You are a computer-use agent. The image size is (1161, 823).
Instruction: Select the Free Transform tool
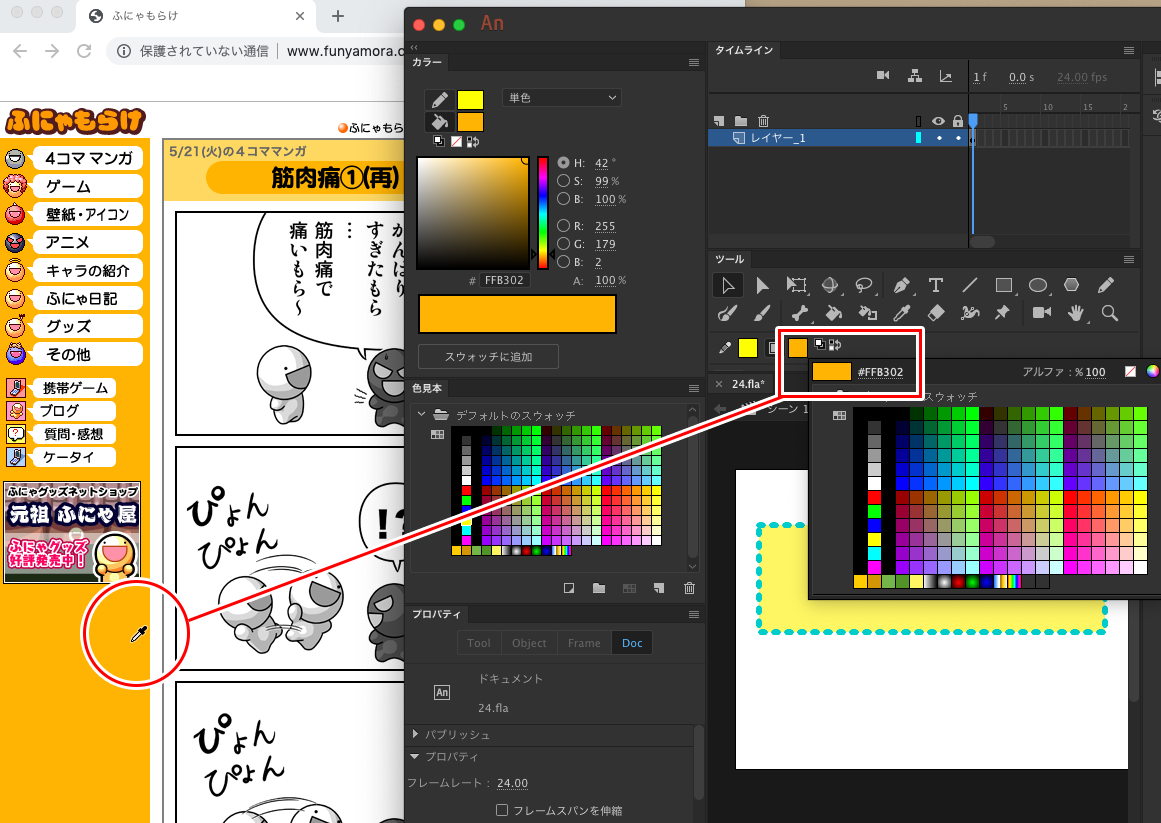tap(796, 286)
